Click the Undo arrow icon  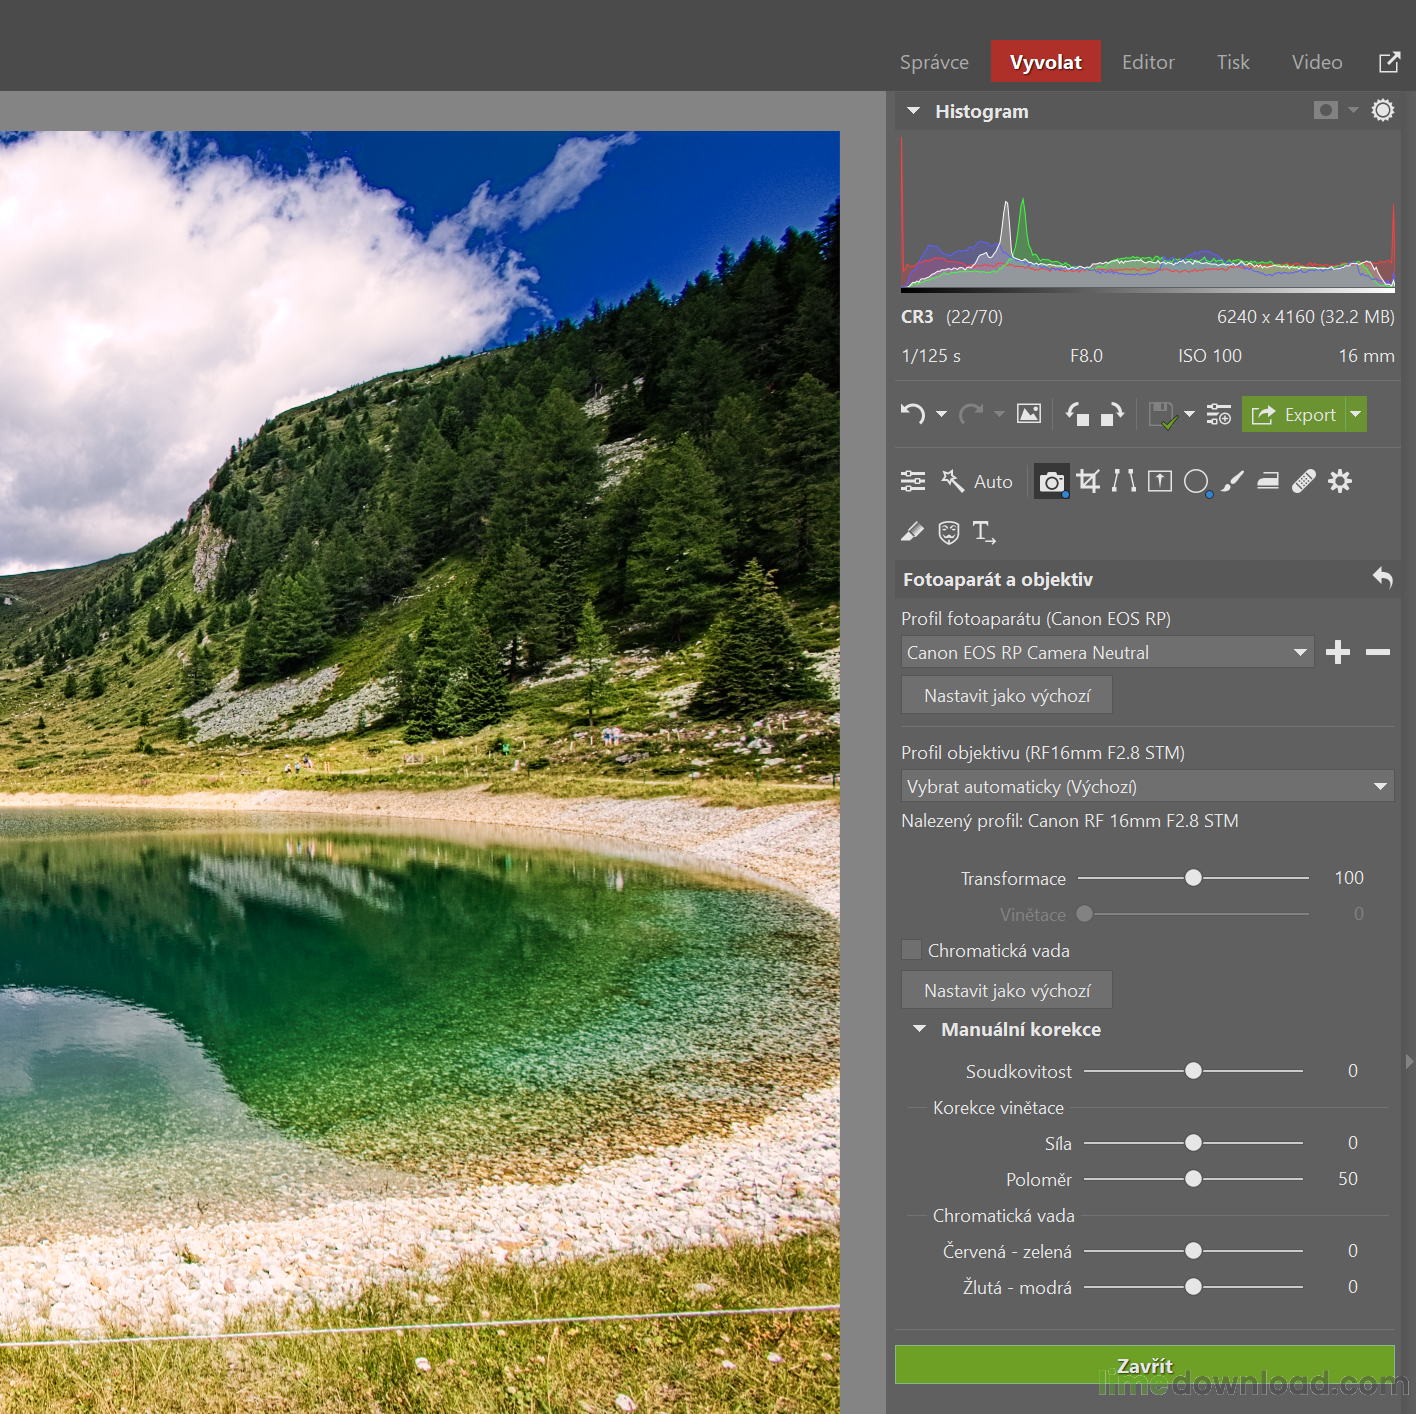pos(912,414)
